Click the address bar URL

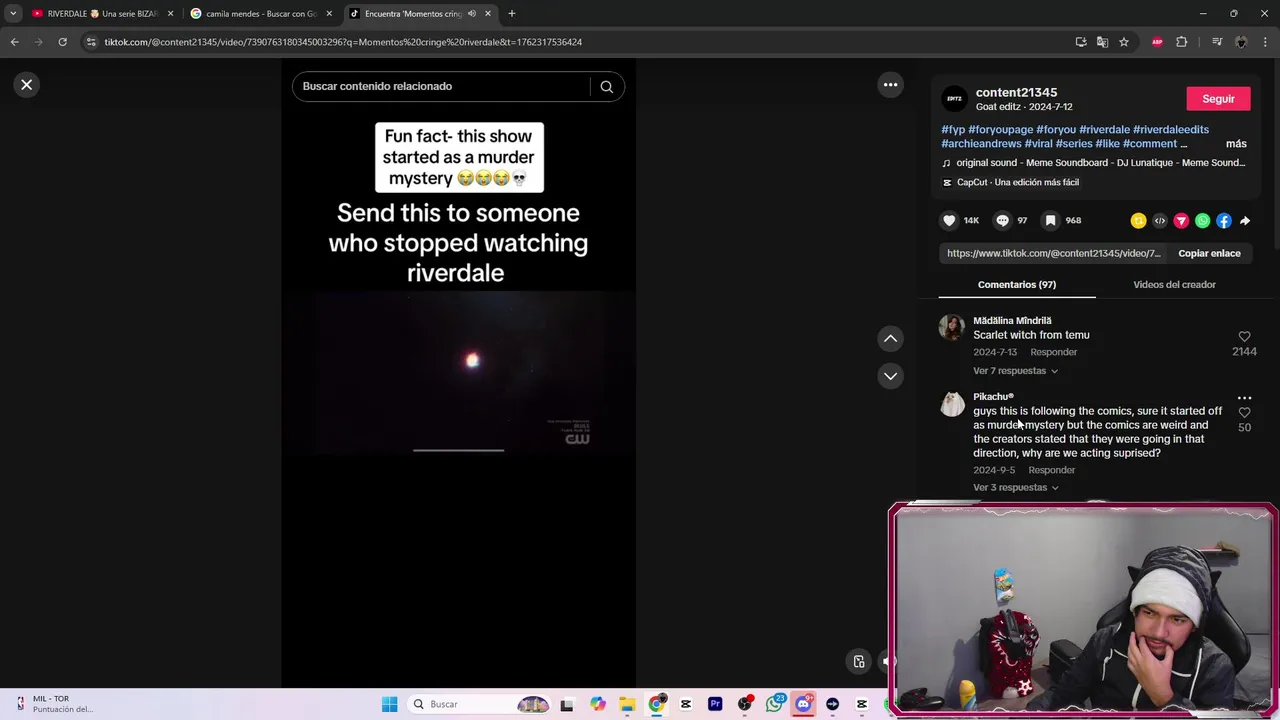click(343, 42)
